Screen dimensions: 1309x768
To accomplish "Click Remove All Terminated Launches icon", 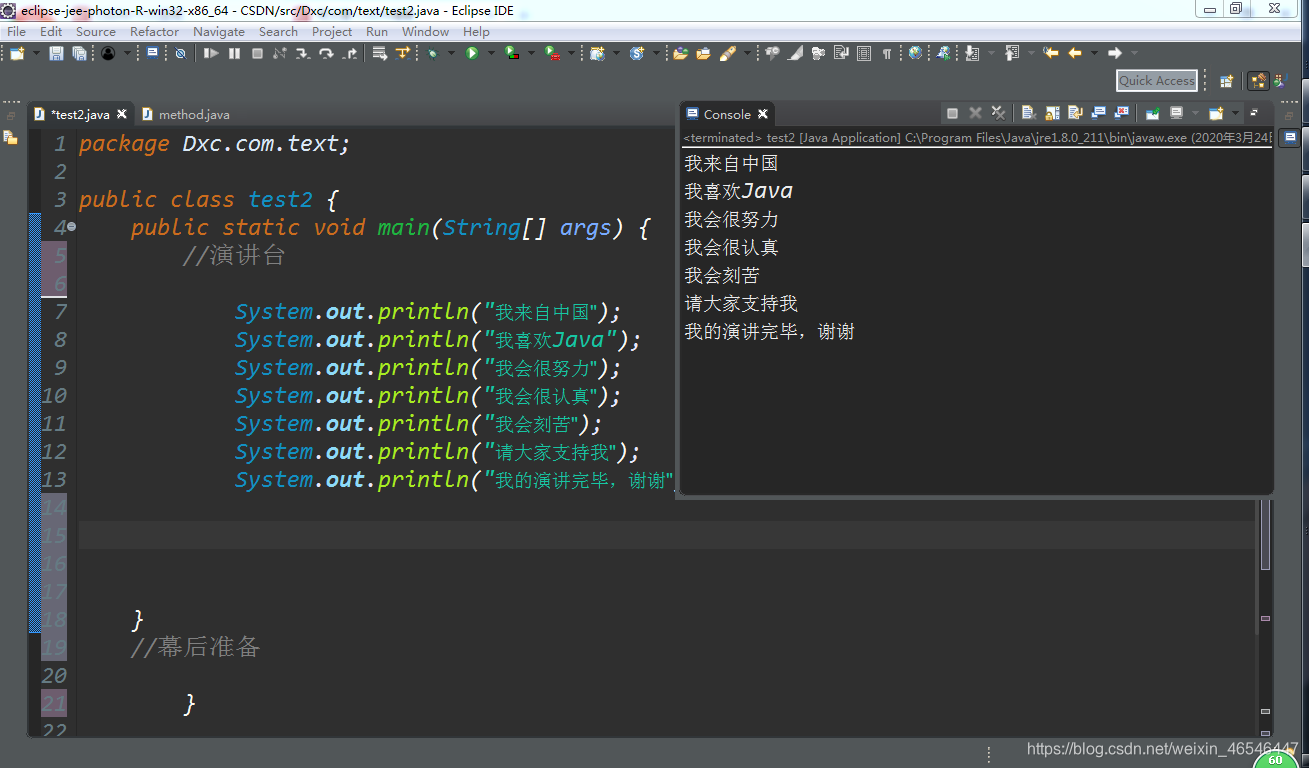I will pos(998,113).
